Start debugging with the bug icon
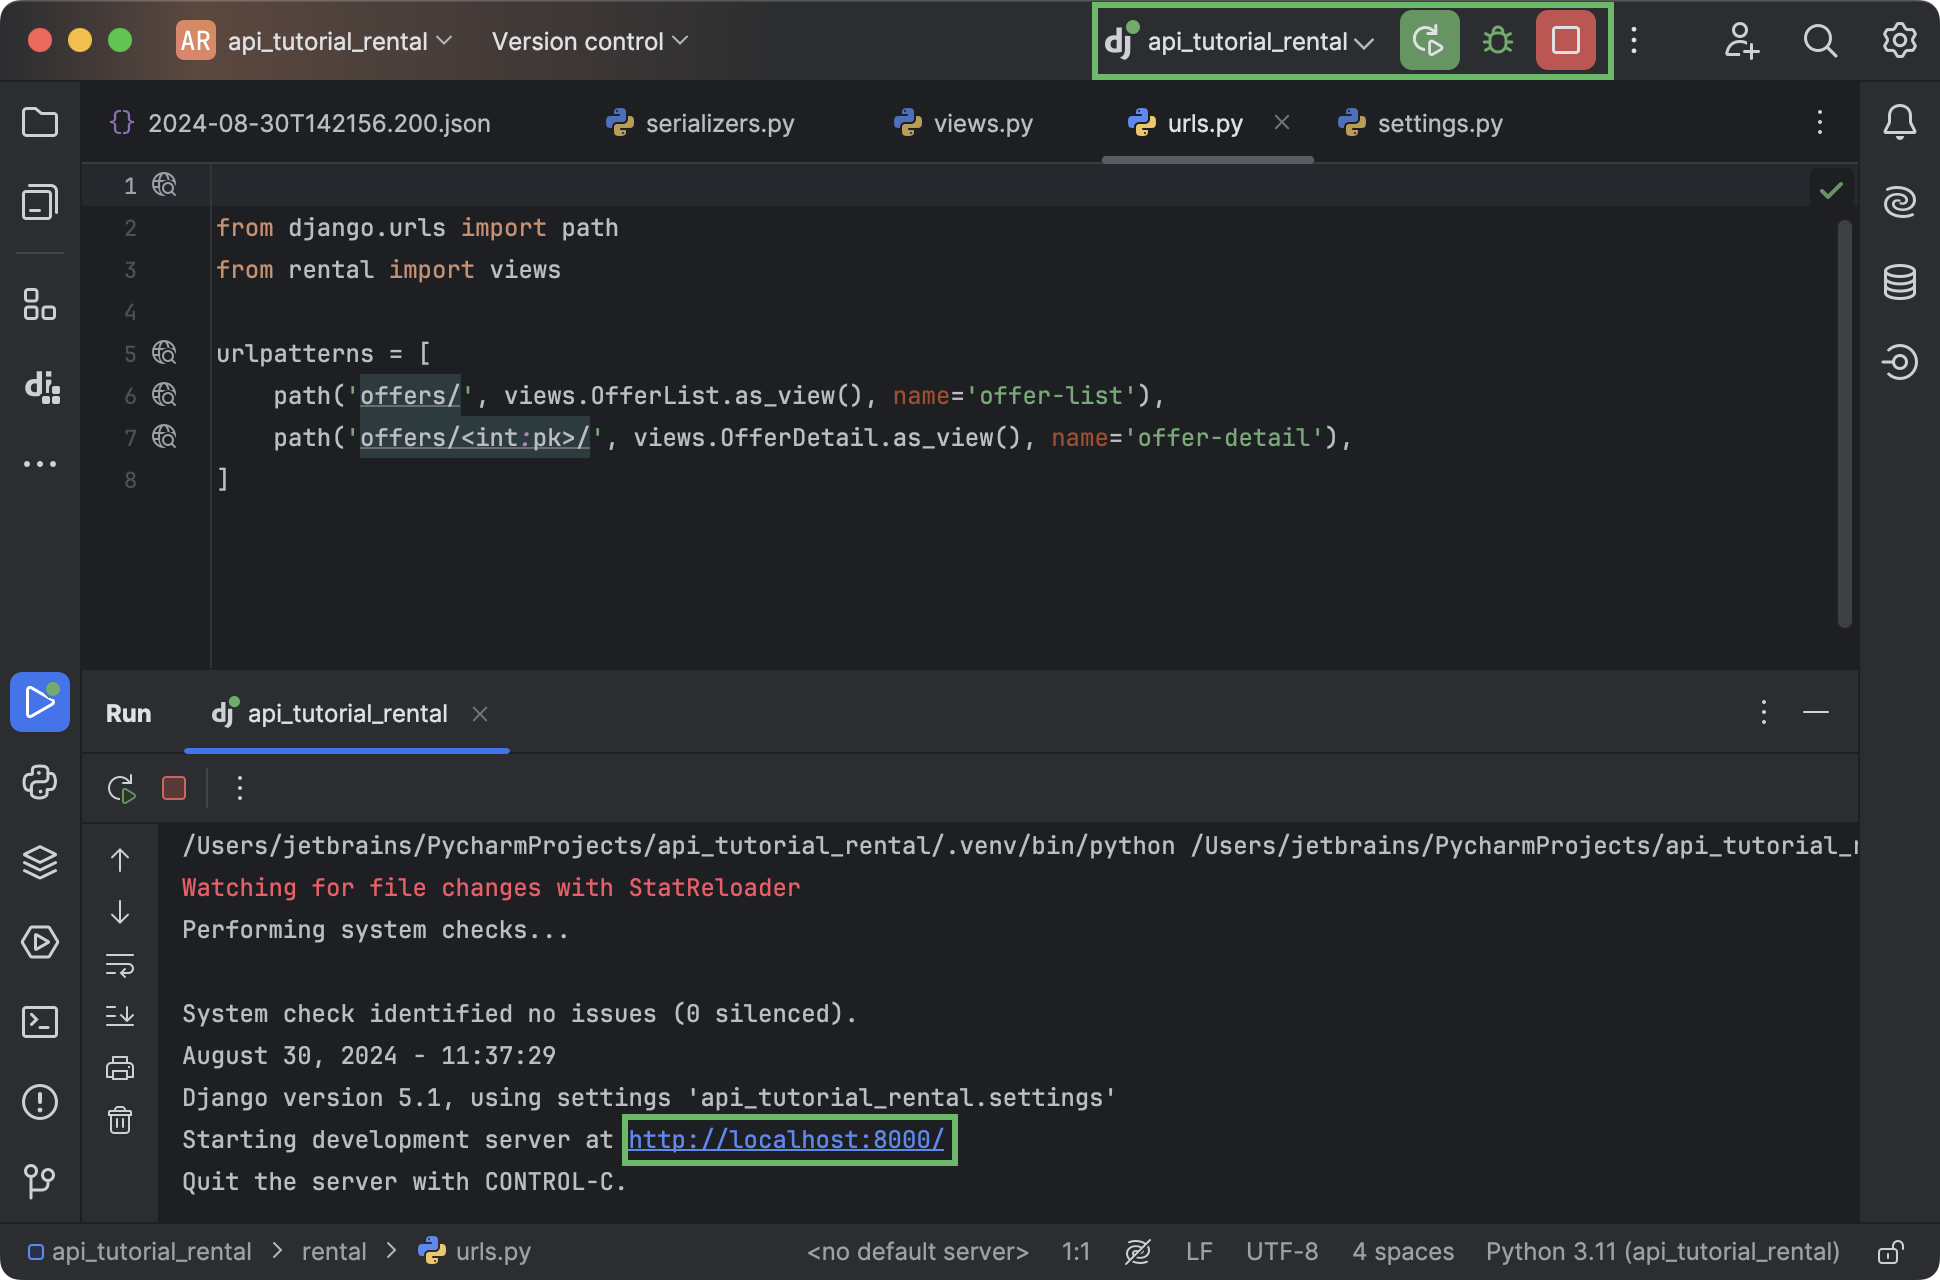Viewport: 1940px width, 1280px height. click(1497, 41)
